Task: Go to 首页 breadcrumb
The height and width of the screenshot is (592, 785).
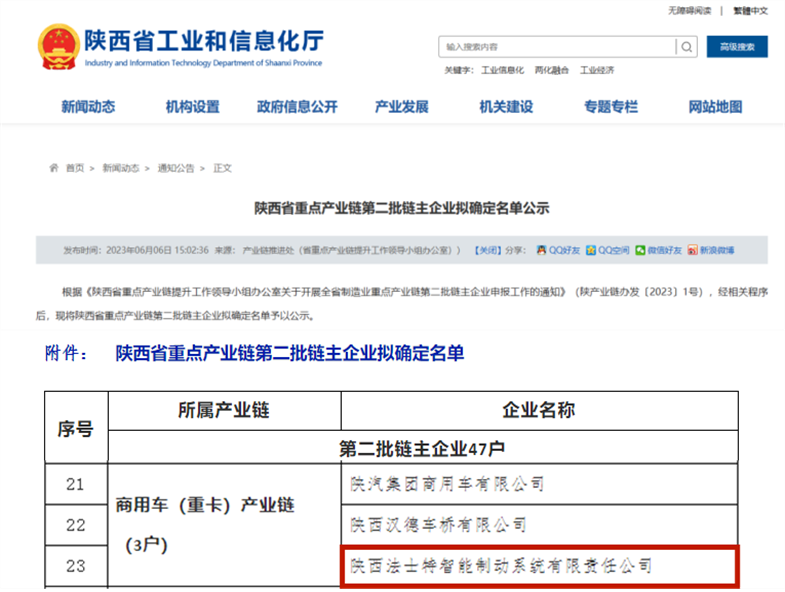Action: pyautogui.click(x=75, y=168)
